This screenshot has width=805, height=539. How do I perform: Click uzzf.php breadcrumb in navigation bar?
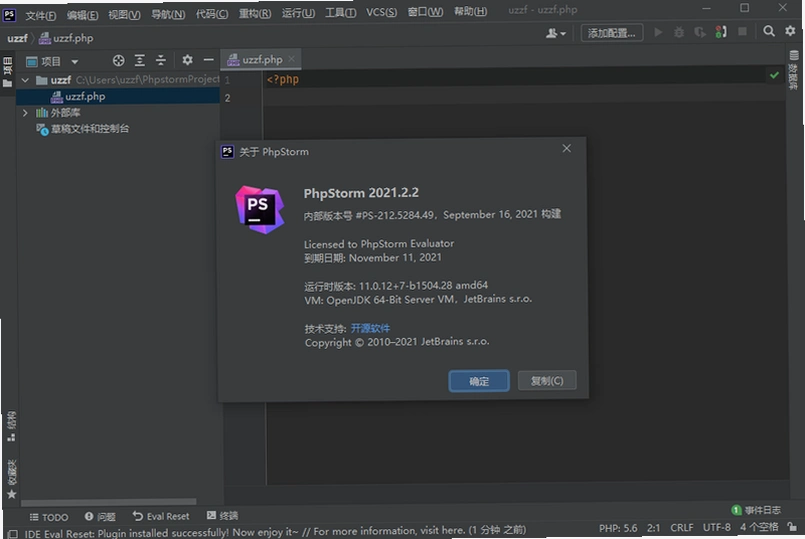pos(66,38)
